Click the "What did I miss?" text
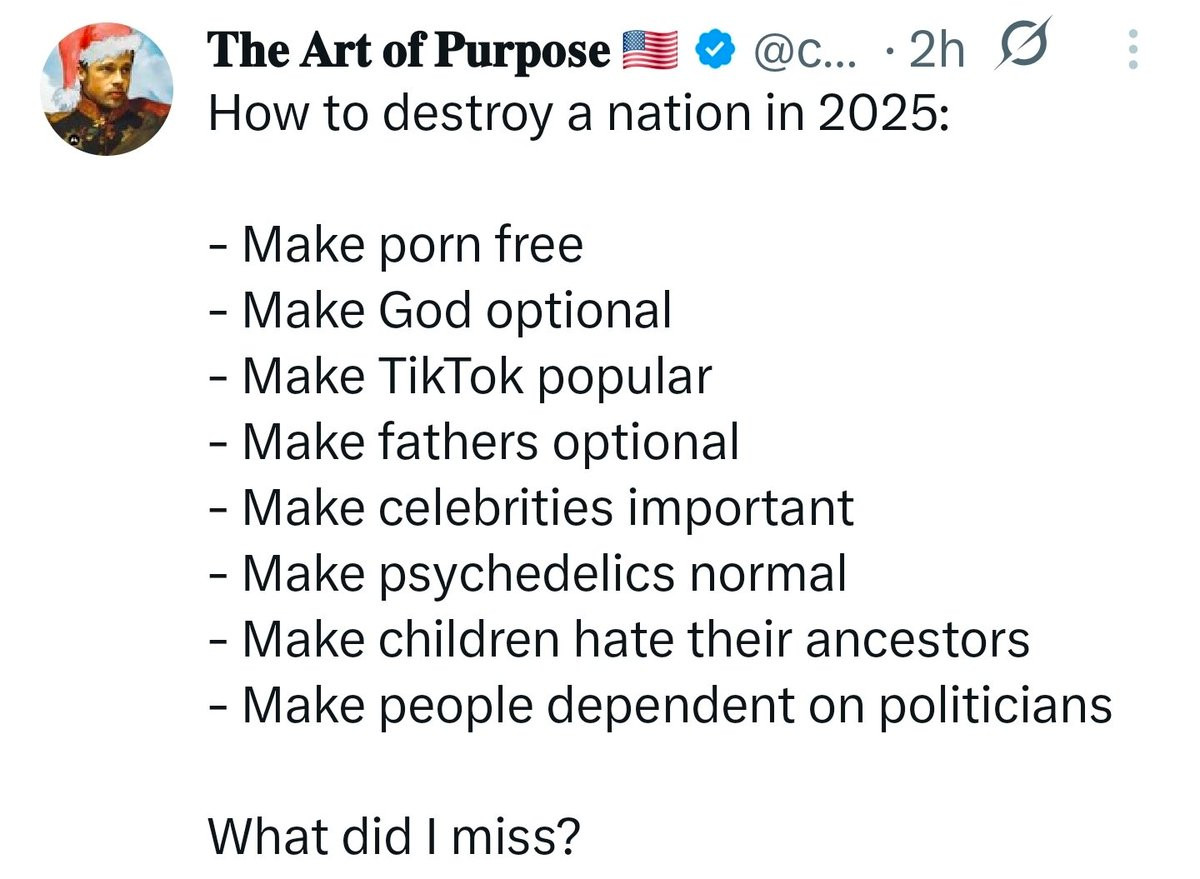The image size is (1200, 879). [392, 836]
